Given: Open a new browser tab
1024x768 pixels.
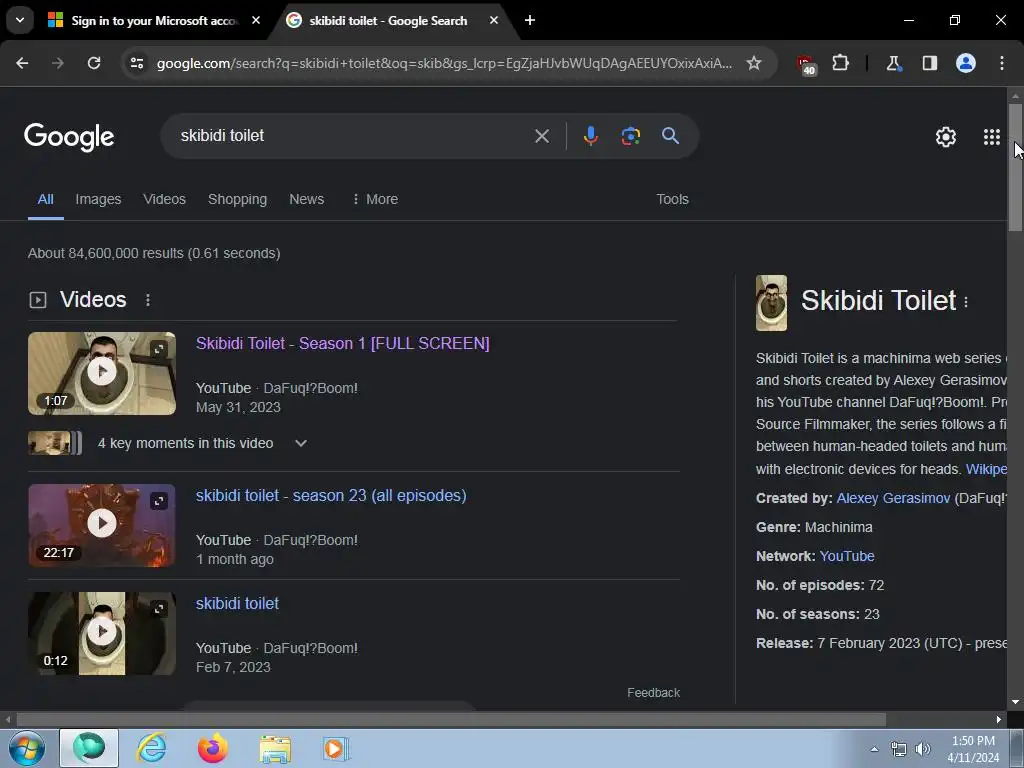Looking at the screenshot, I should point(530,20).
